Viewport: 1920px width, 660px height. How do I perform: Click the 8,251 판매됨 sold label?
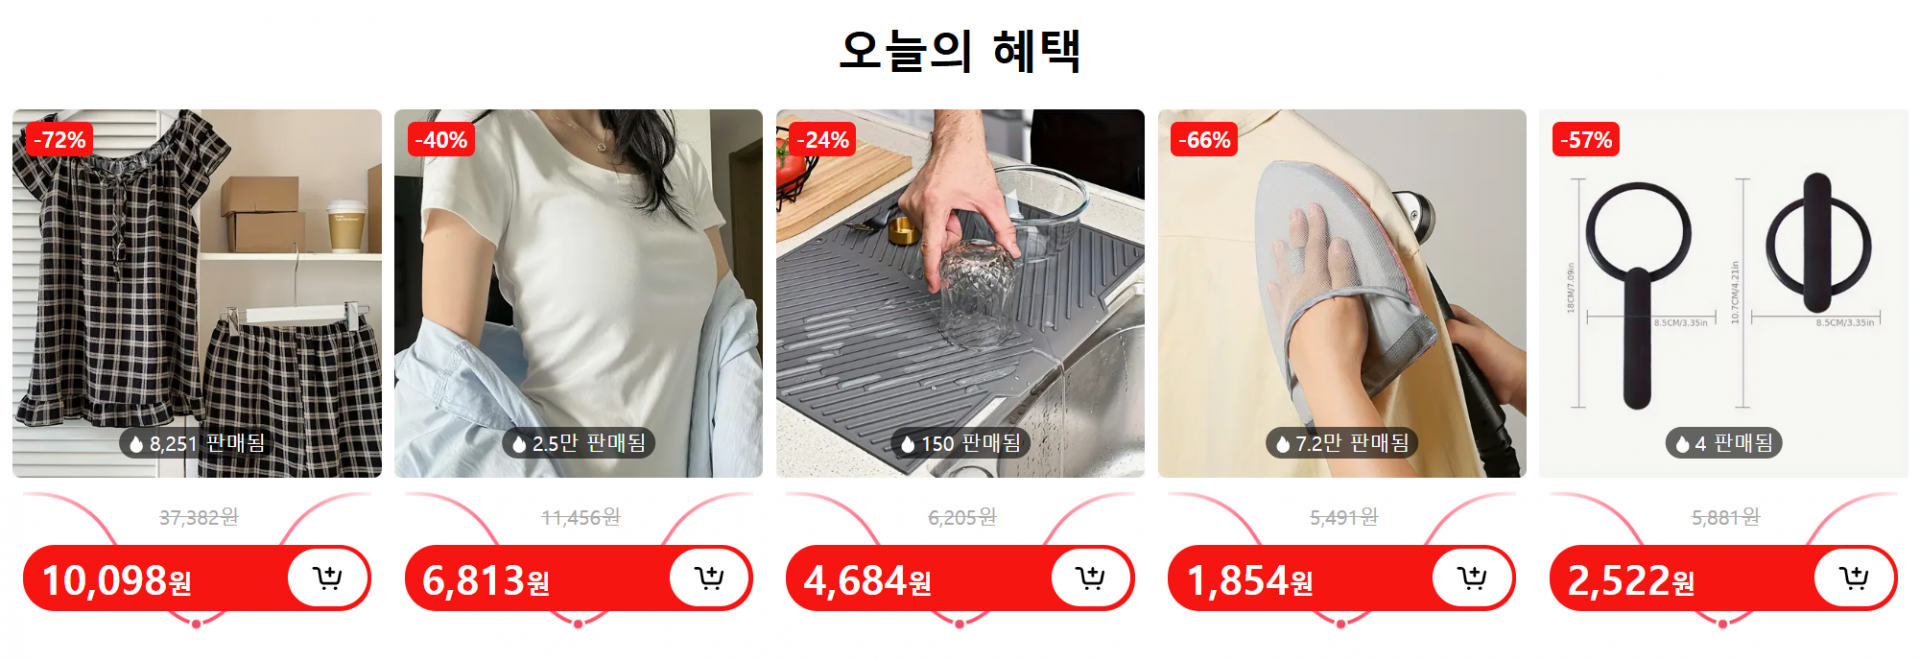[x=197, y=443]
